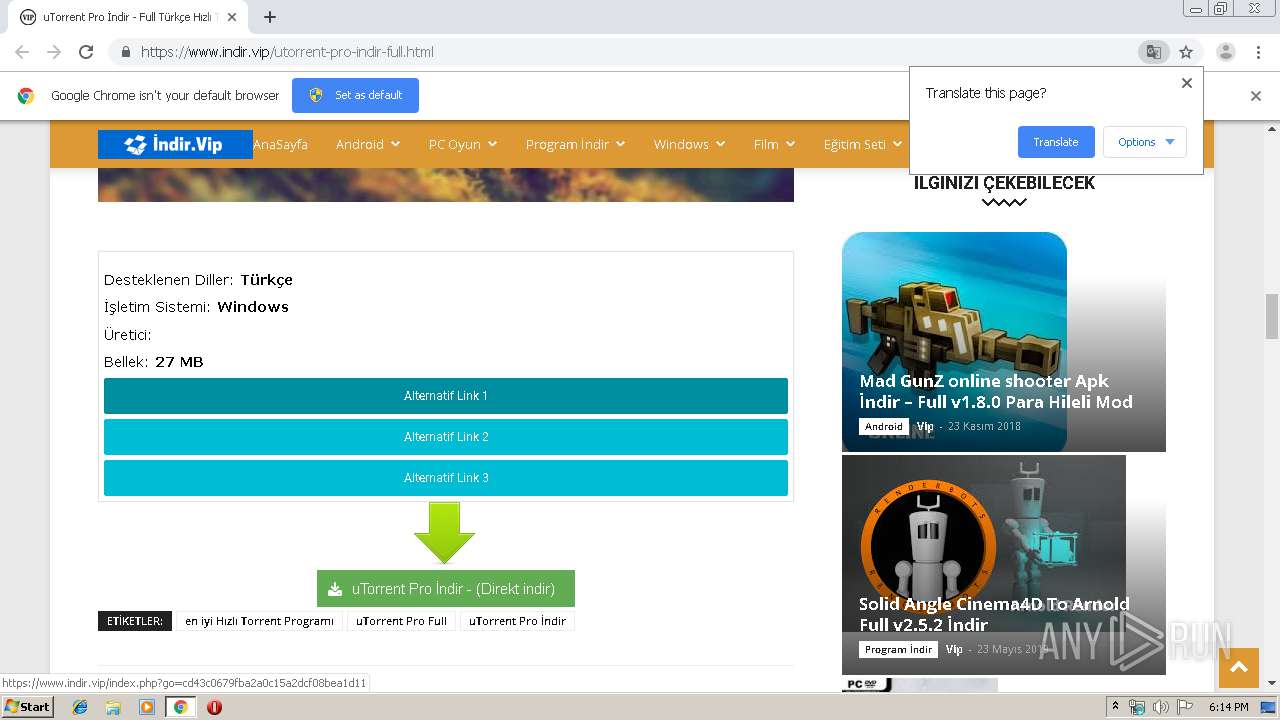Click Alternatif Link 1 button

coord(446,396)
